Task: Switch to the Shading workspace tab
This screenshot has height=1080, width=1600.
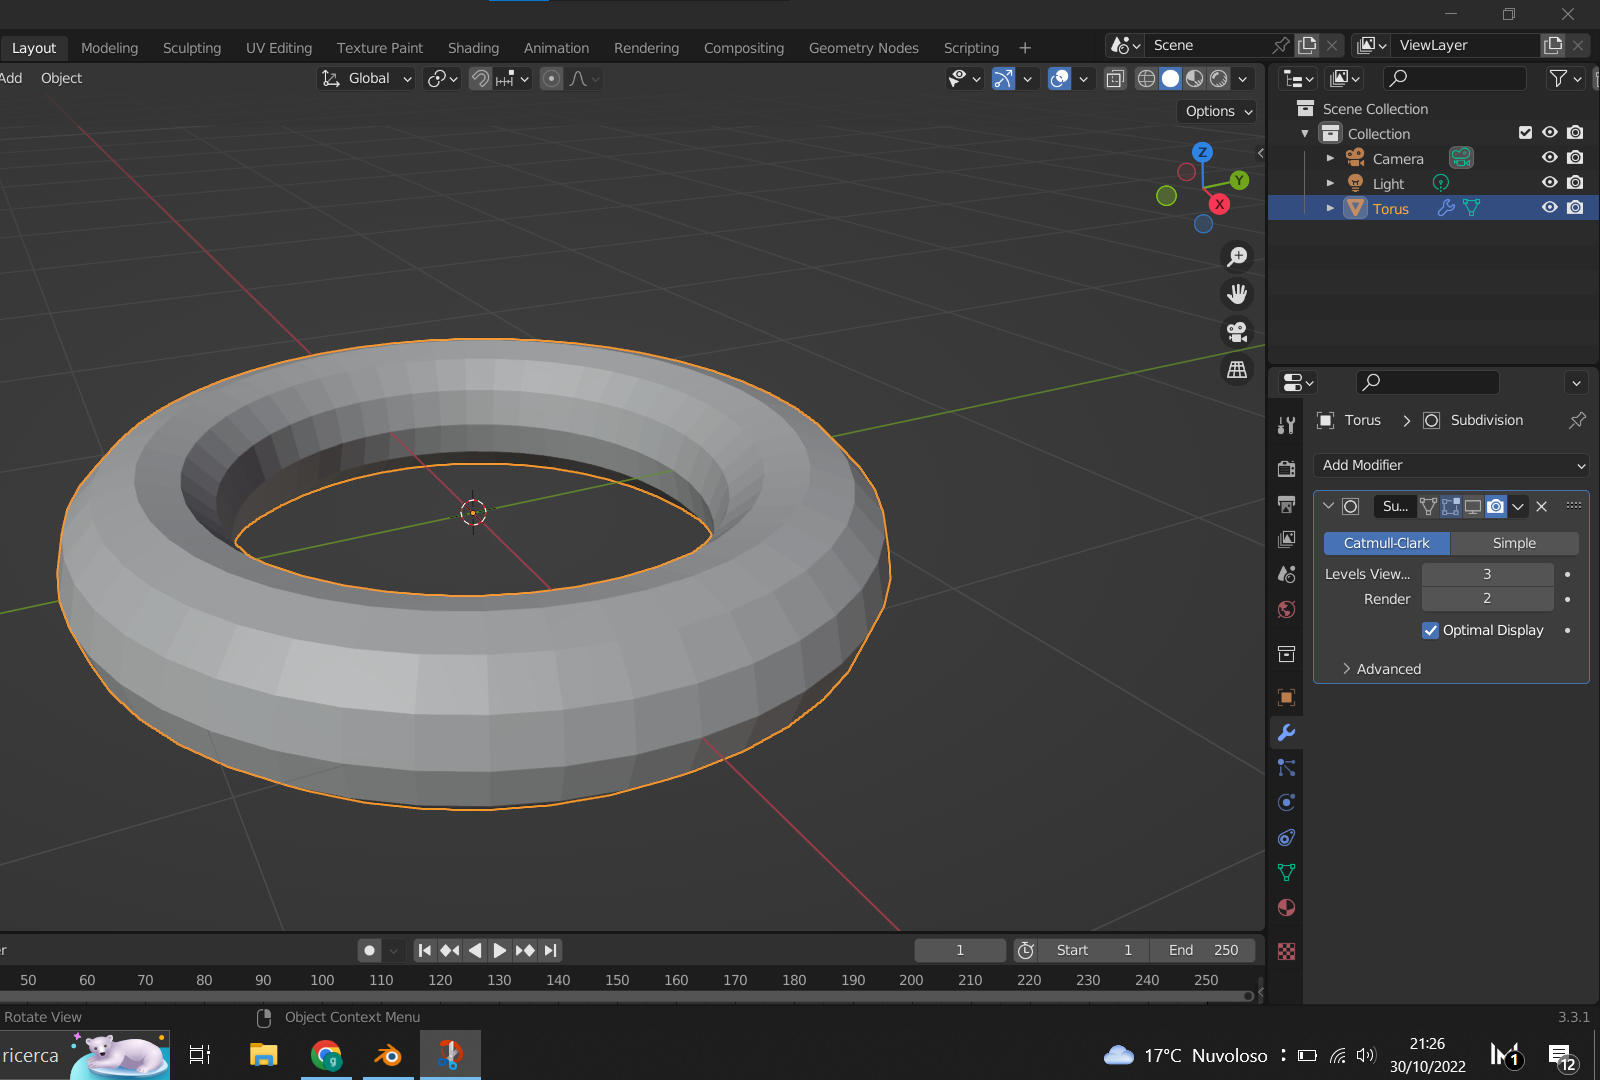Action: coord(473,48)
